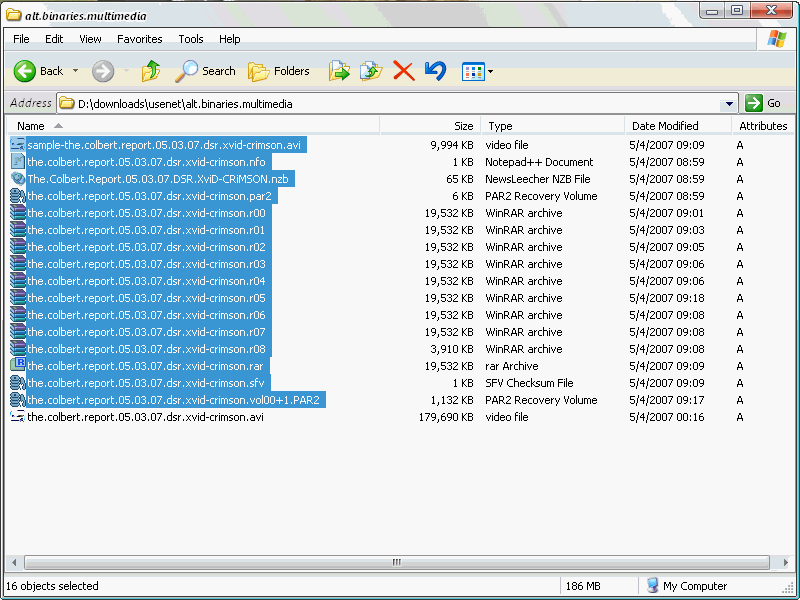Click the title bar folder icon
The height and width of the screenshot is (600, 800).
(x=14, y=15)
